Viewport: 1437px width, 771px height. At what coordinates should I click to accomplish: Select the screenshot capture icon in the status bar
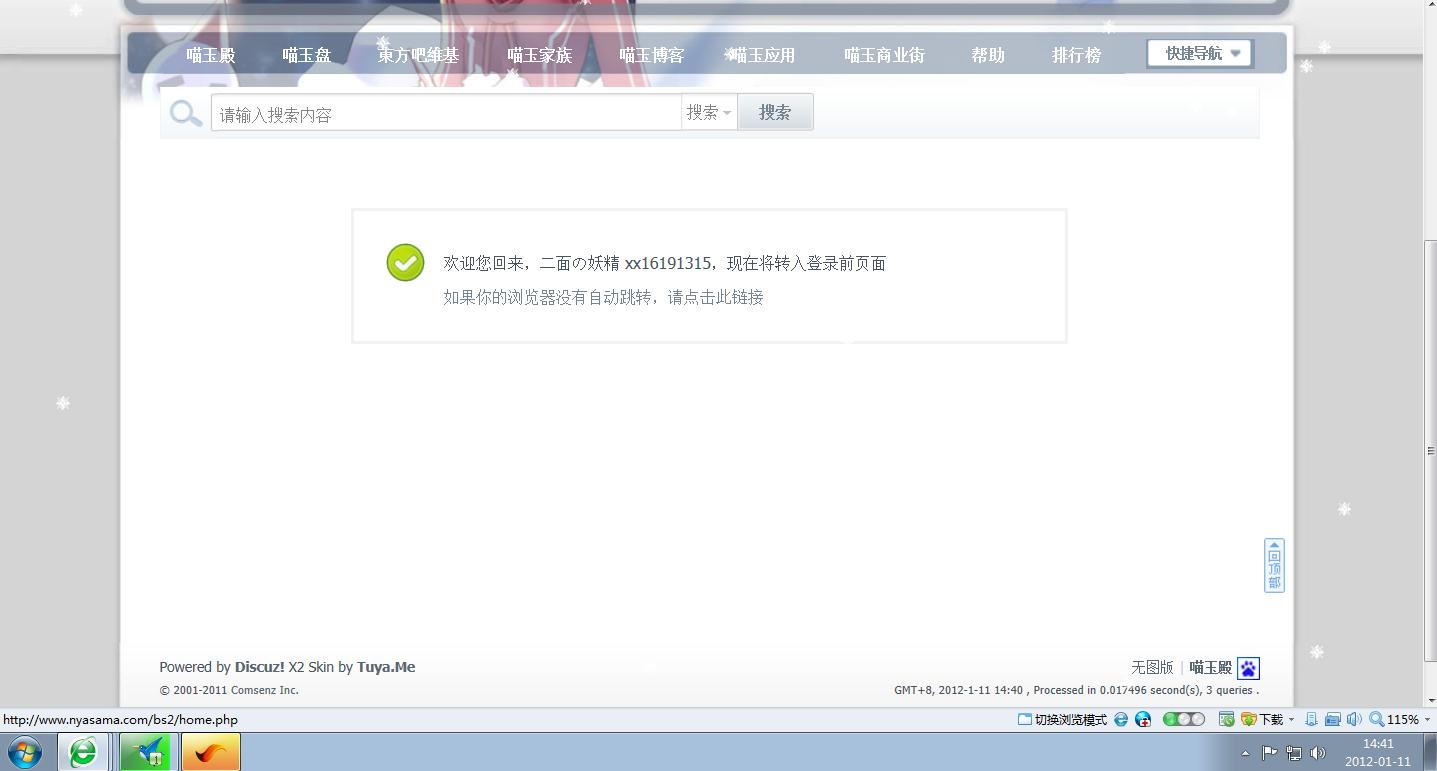tap(1227, 719)
